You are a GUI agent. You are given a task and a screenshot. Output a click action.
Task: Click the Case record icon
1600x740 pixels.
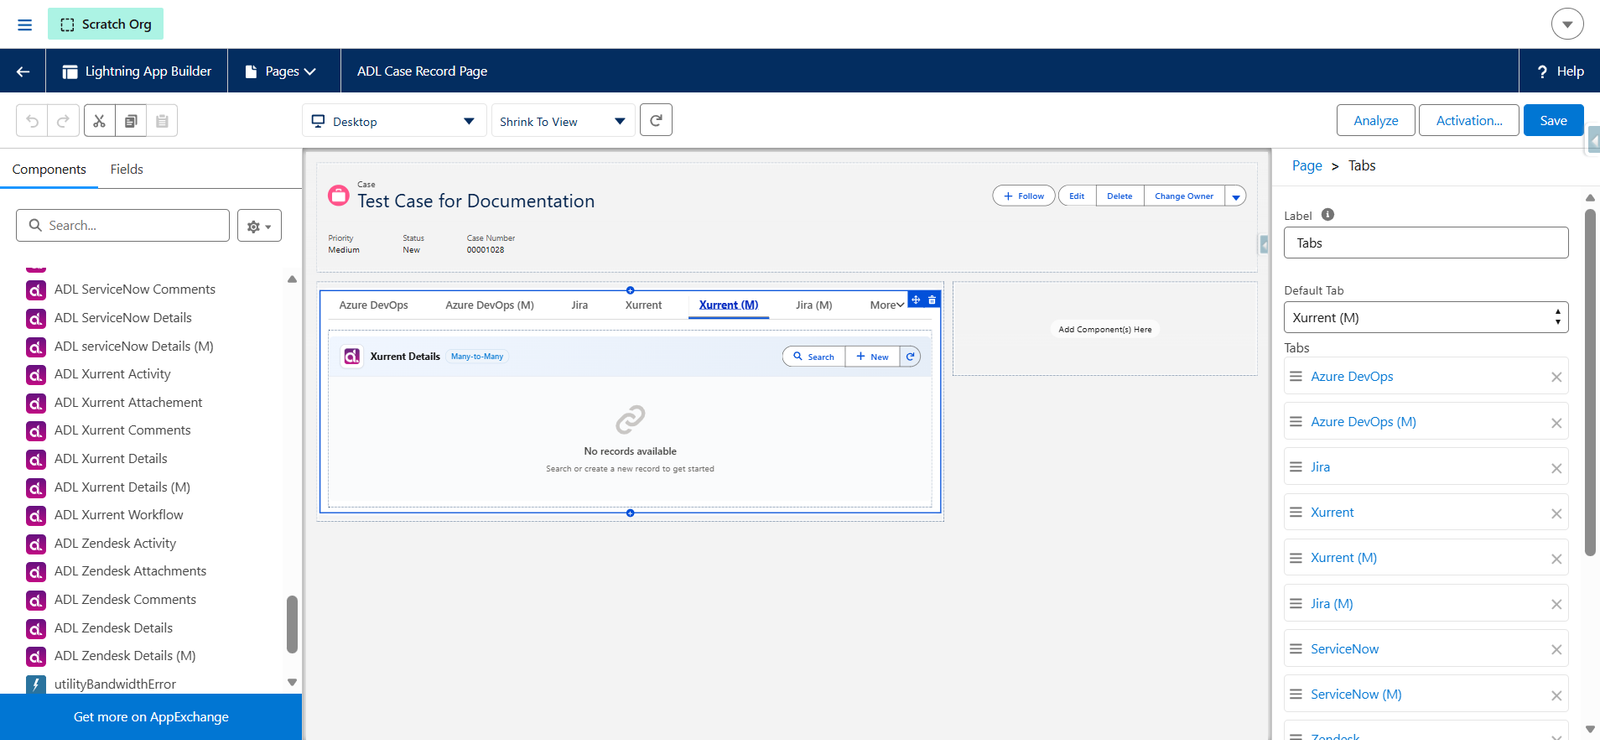pyautogui.click(x=339, y=195)
